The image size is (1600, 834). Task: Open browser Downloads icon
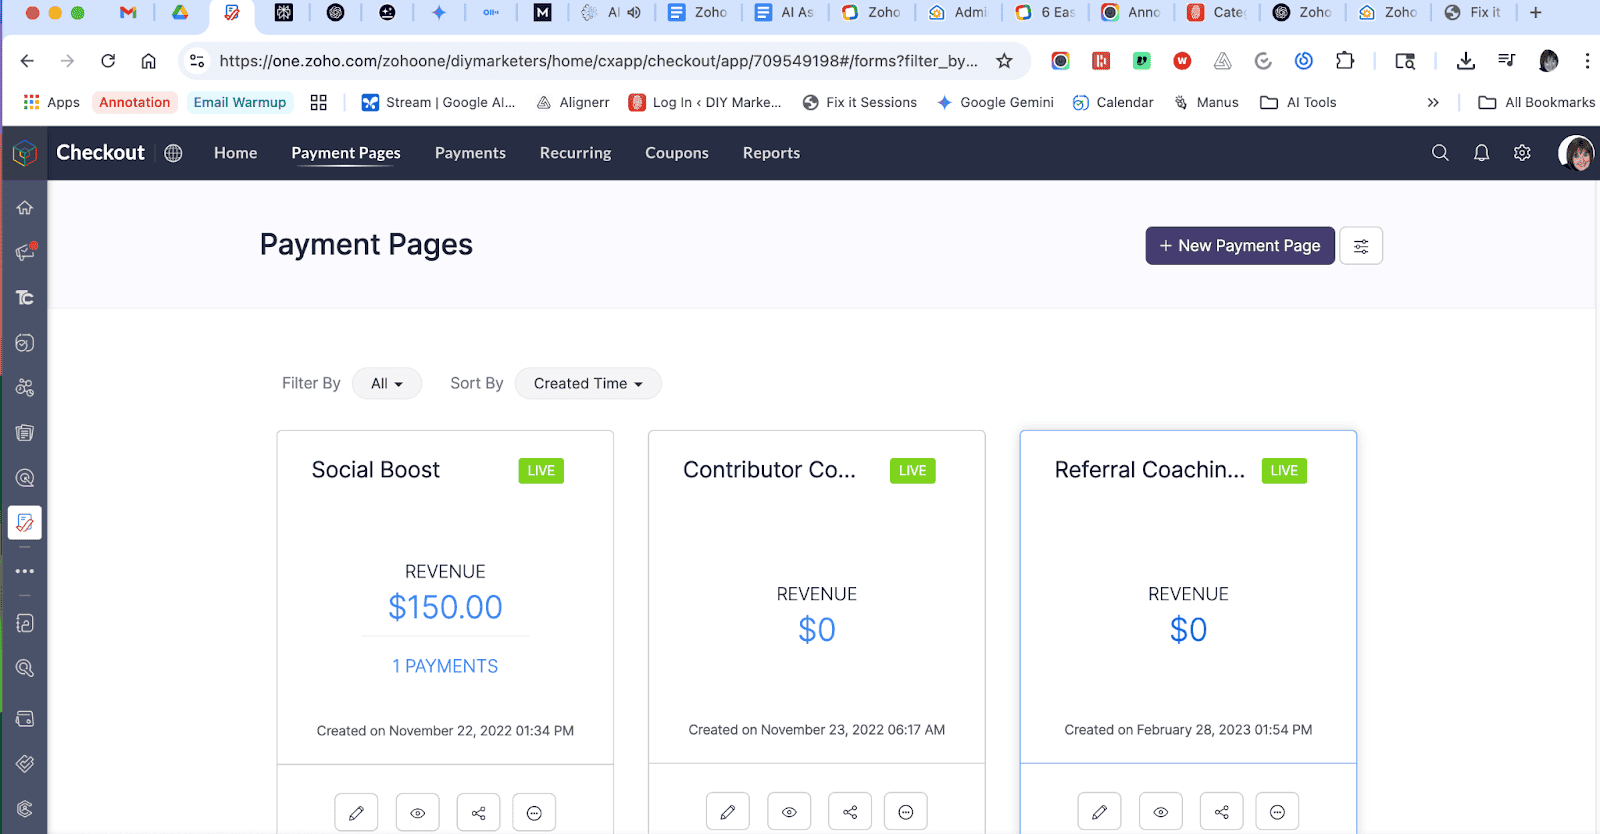[x=1466, y=61]
